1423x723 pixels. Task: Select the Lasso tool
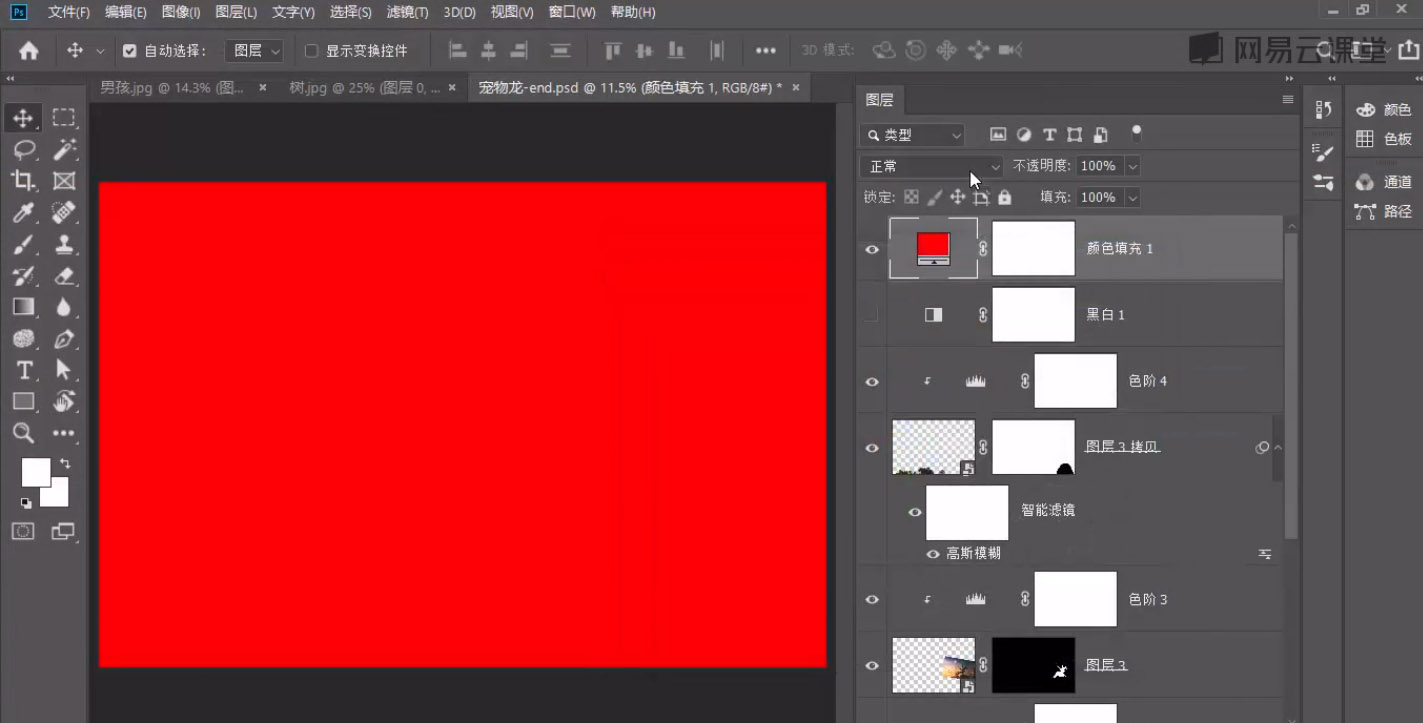(23, 150)
